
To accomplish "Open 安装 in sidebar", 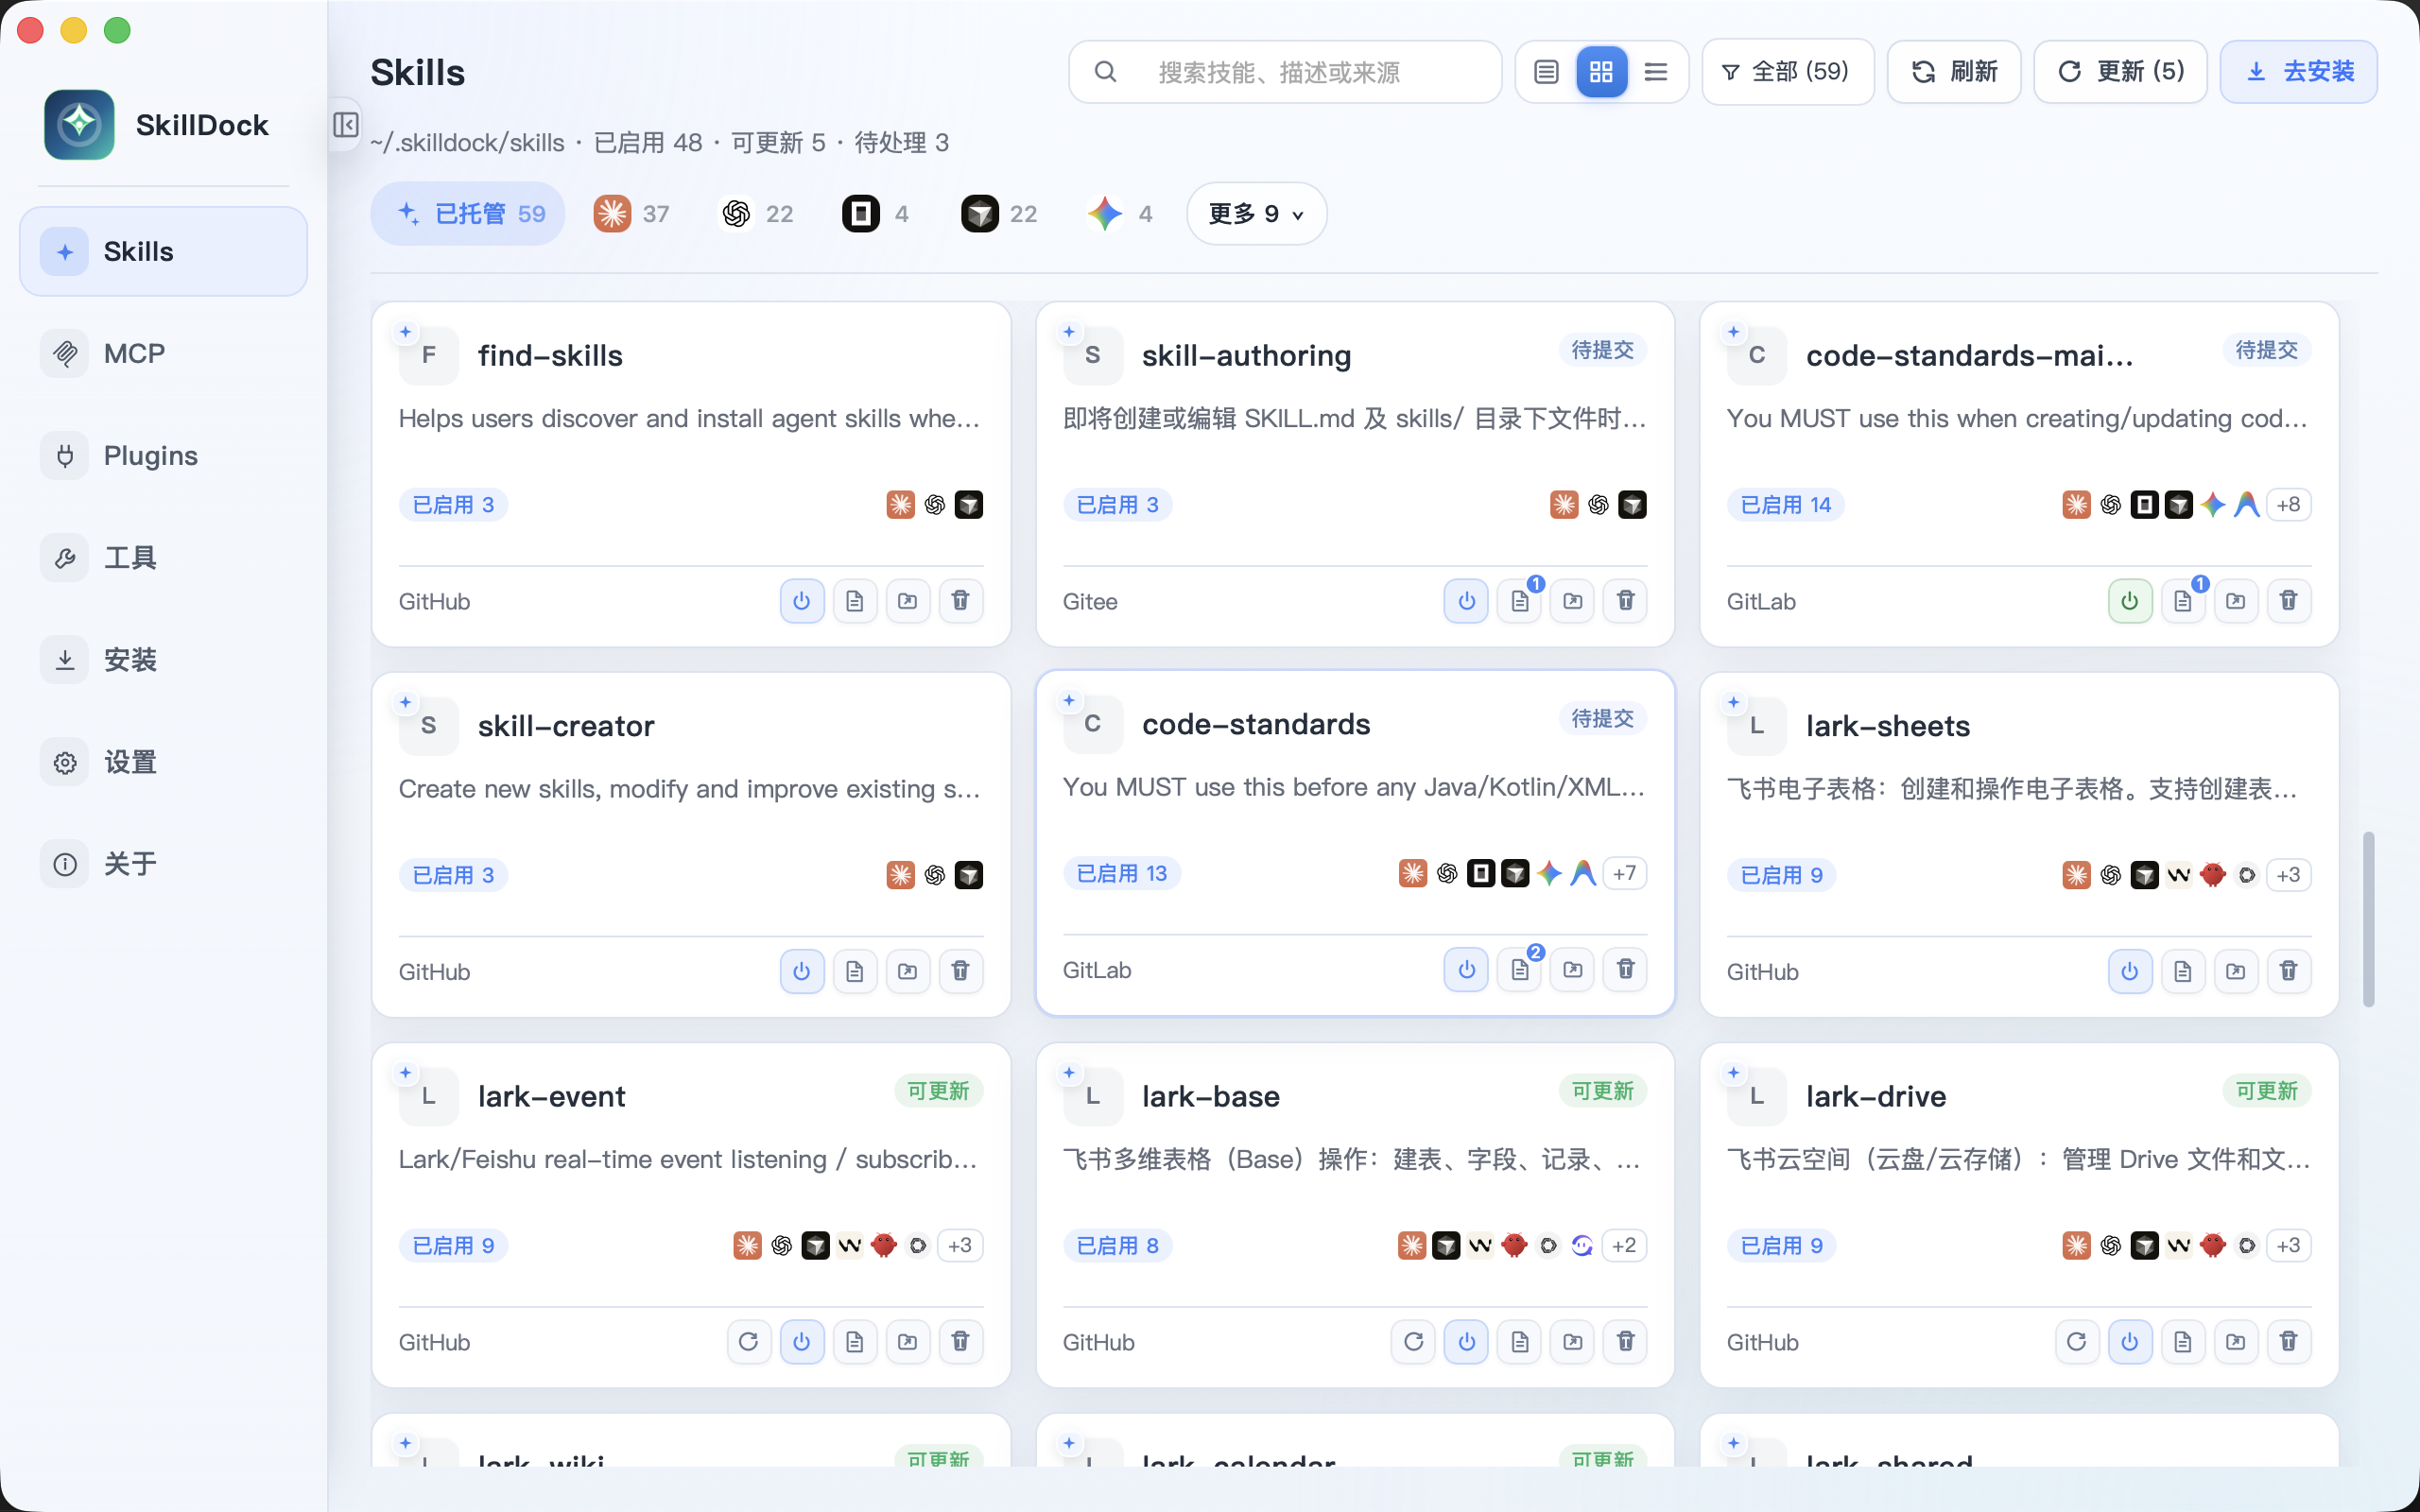I will [x=163, y=659].
